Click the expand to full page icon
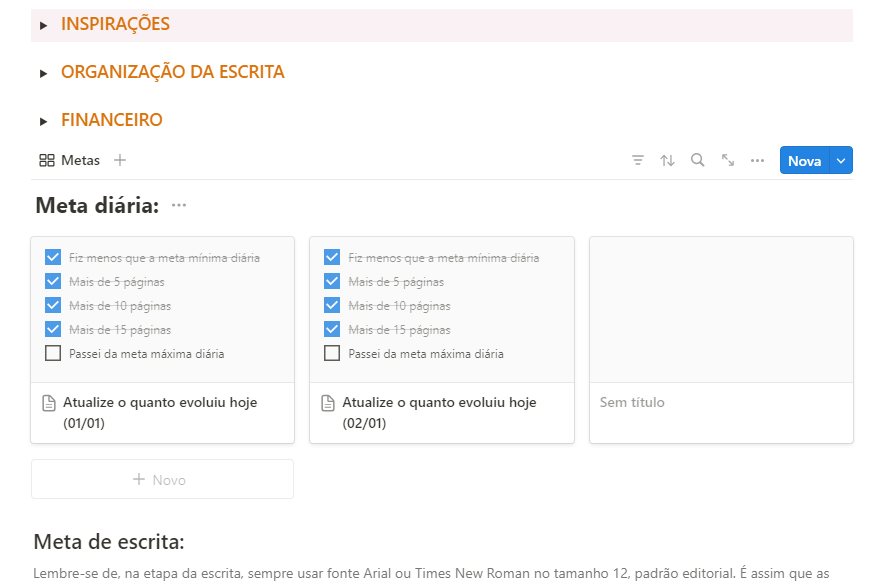 pos(728,160)
